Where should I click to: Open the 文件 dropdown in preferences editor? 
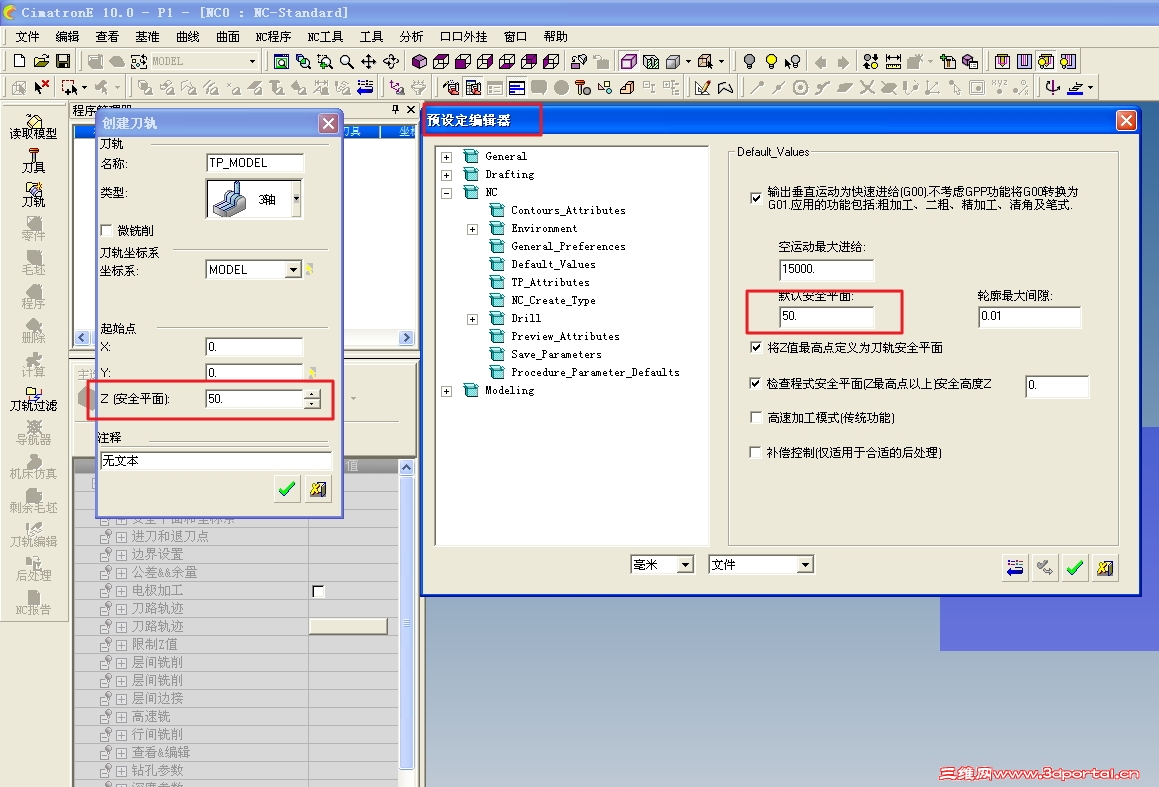tap(805, 565)
